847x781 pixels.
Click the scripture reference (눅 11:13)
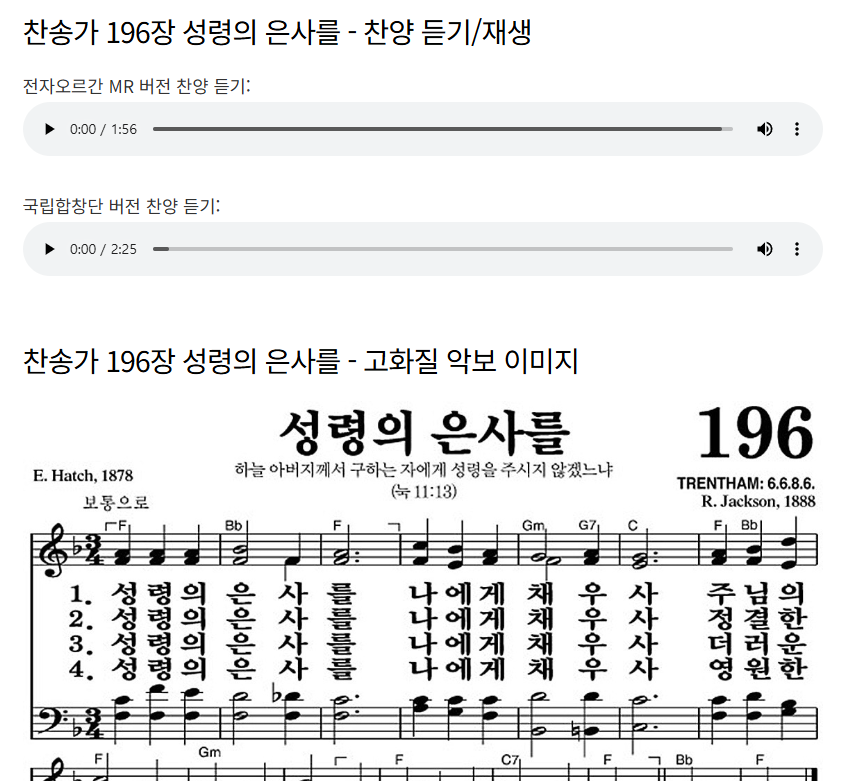pos(424,492)
